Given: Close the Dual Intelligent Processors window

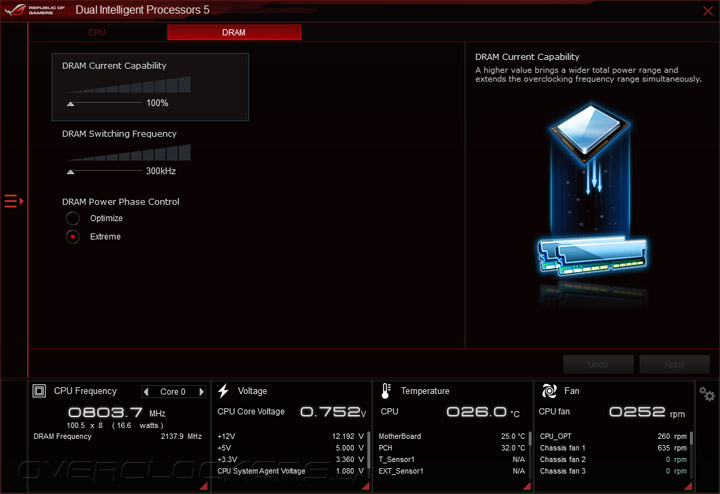Looking at the screenshot, I should click(x=708, y=11).
